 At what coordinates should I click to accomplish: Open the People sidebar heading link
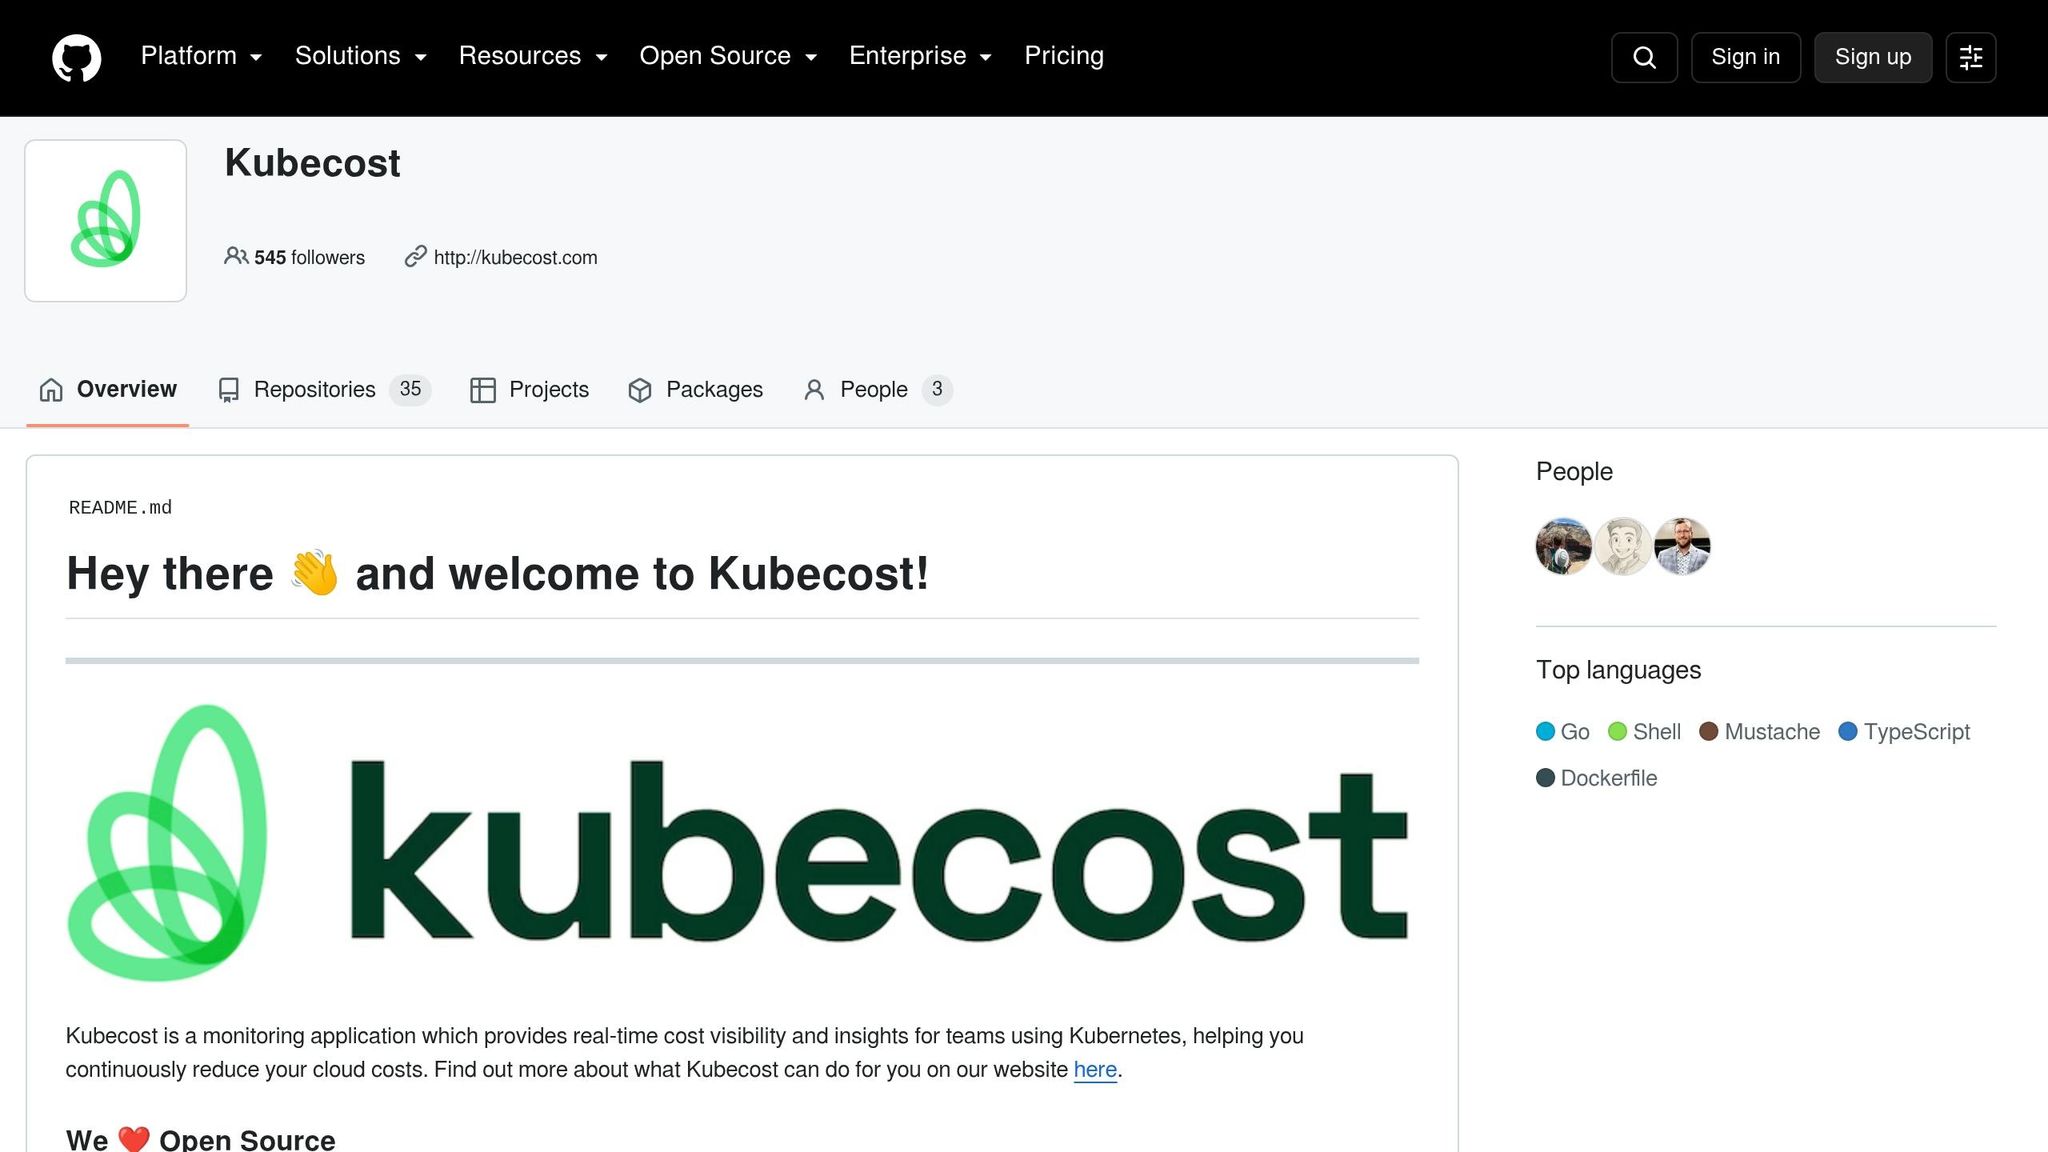1574,471
